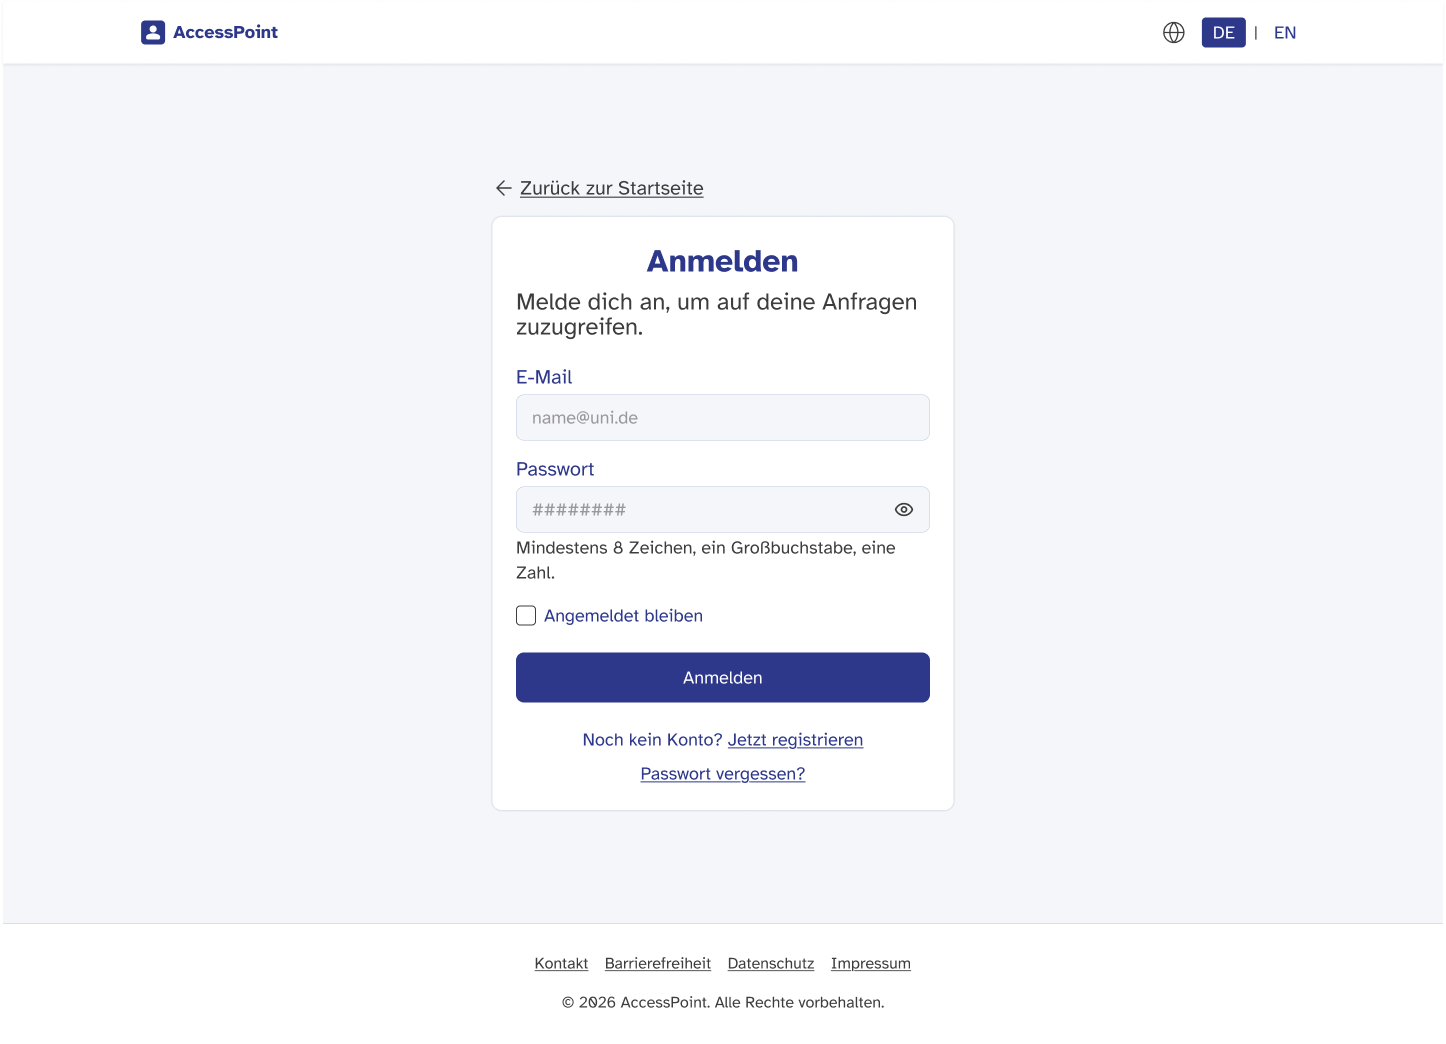Open the Passwort vergessen? link
The image size is (1446, 1044).
(x=723, y=774)
